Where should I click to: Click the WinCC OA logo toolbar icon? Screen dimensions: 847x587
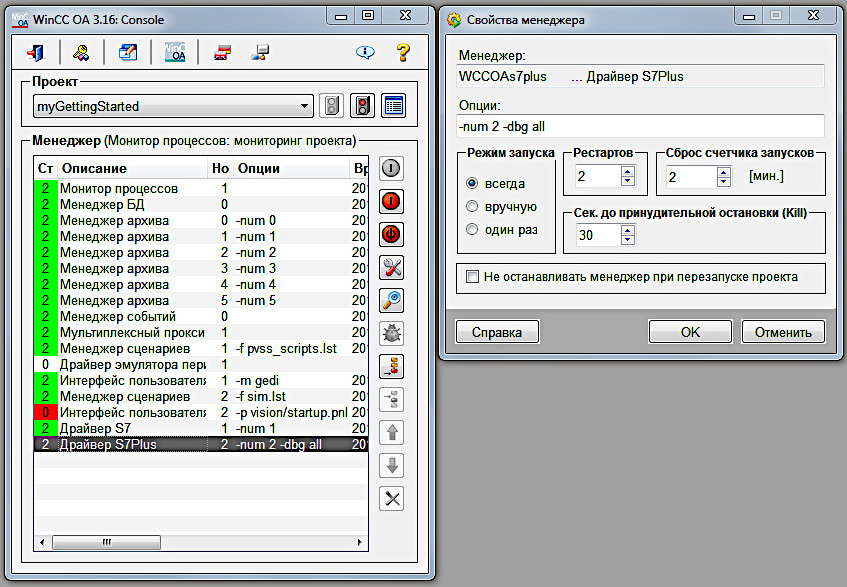click(x=175, y=52)
